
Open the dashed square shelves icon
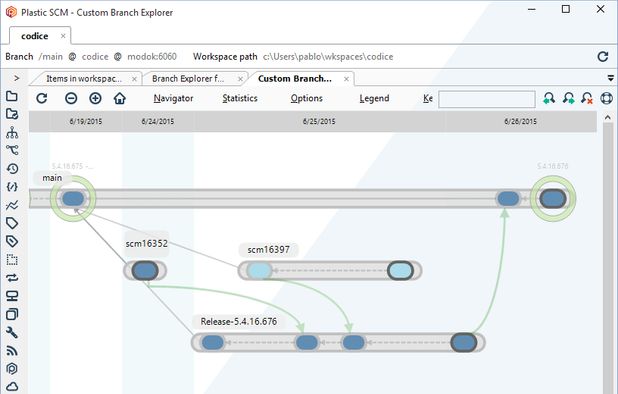pos(12,260)
